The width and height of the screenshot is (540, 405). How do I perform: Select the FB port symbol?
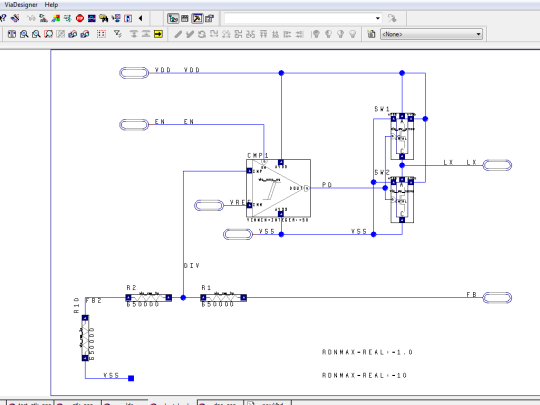[497, 298]
